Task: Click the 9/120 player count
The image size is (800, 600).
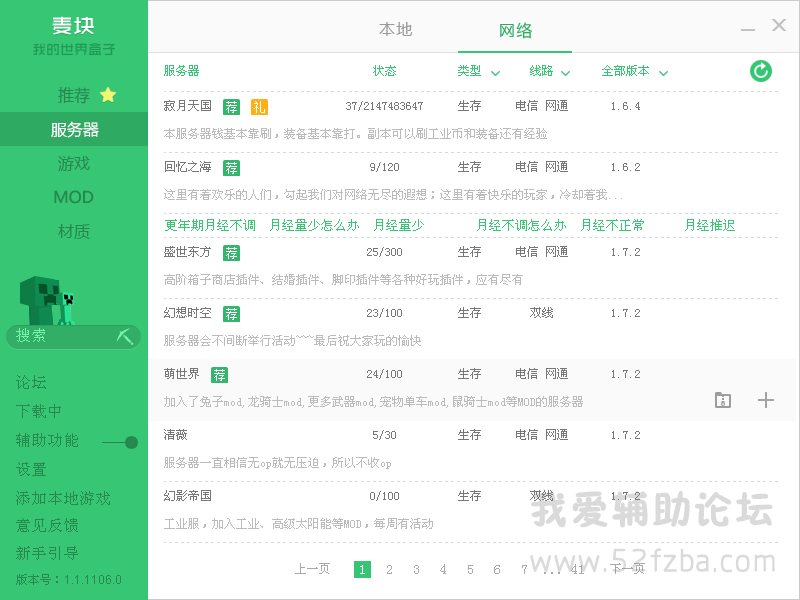Action: point(384,167)
